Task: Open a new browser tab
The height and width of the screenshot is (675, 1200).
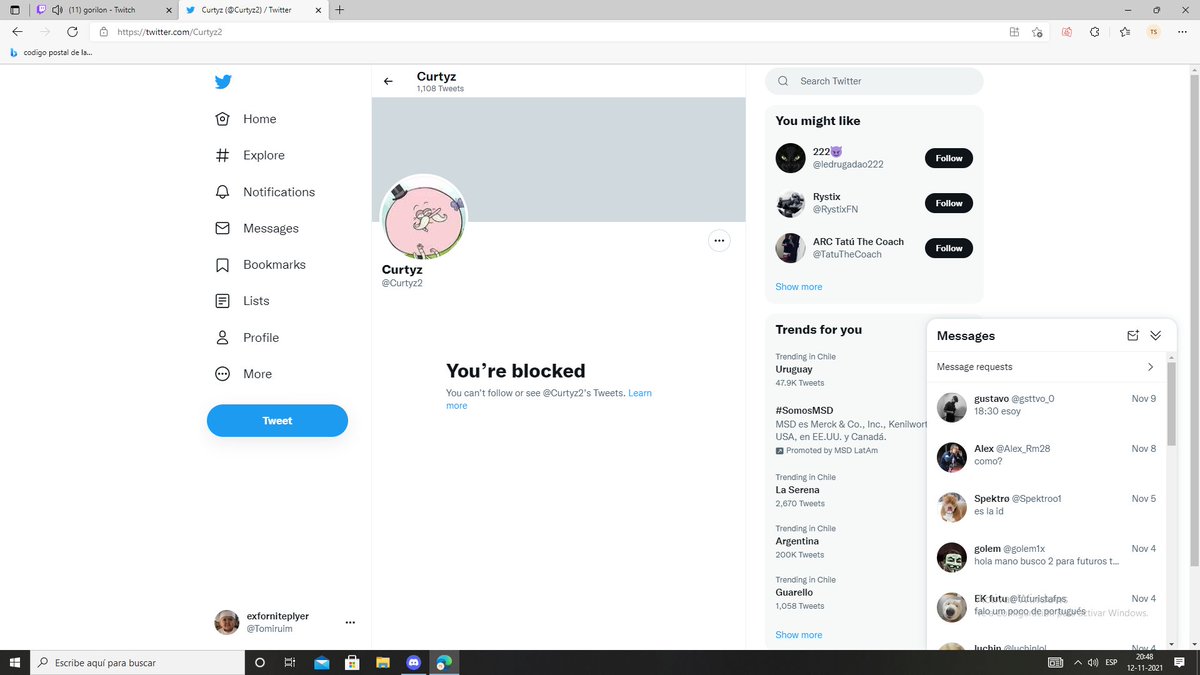Action: coord(340,10)
